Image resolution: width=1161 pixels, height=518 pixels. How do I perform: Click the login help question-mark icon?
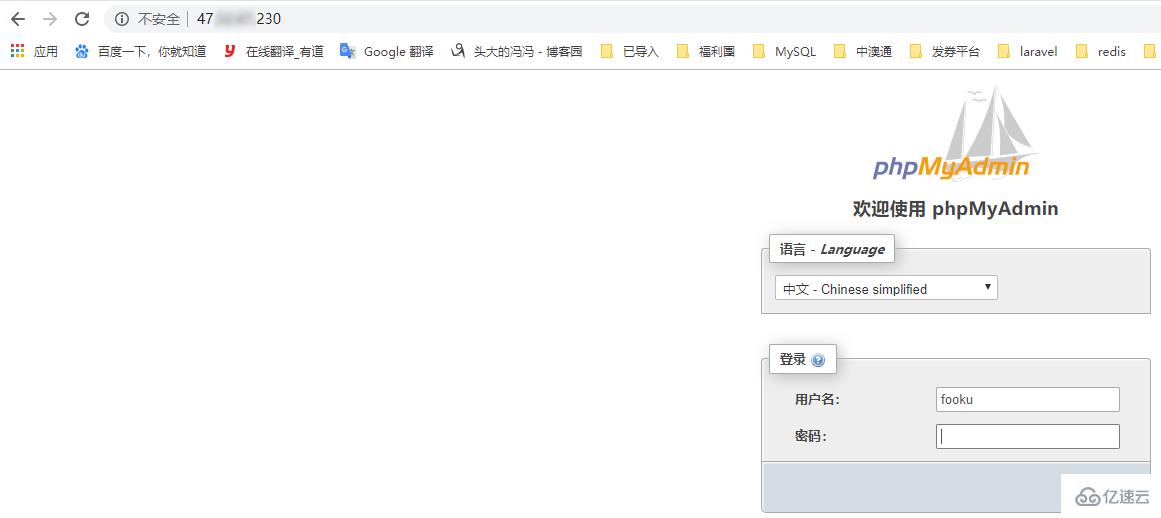tap(817, 360)
